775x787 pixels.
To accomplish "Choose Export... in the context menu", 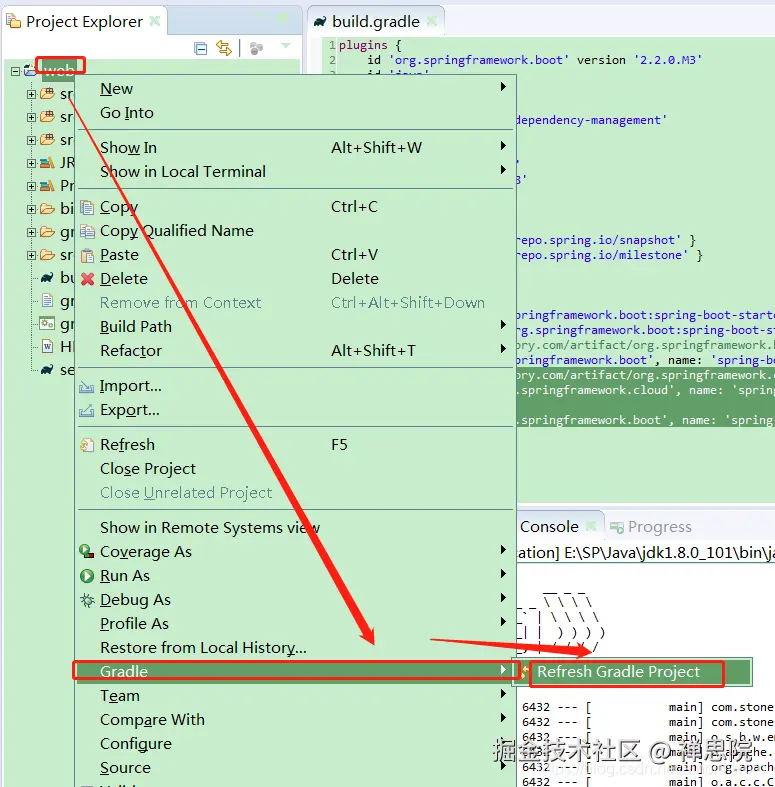I will point(296,410).
